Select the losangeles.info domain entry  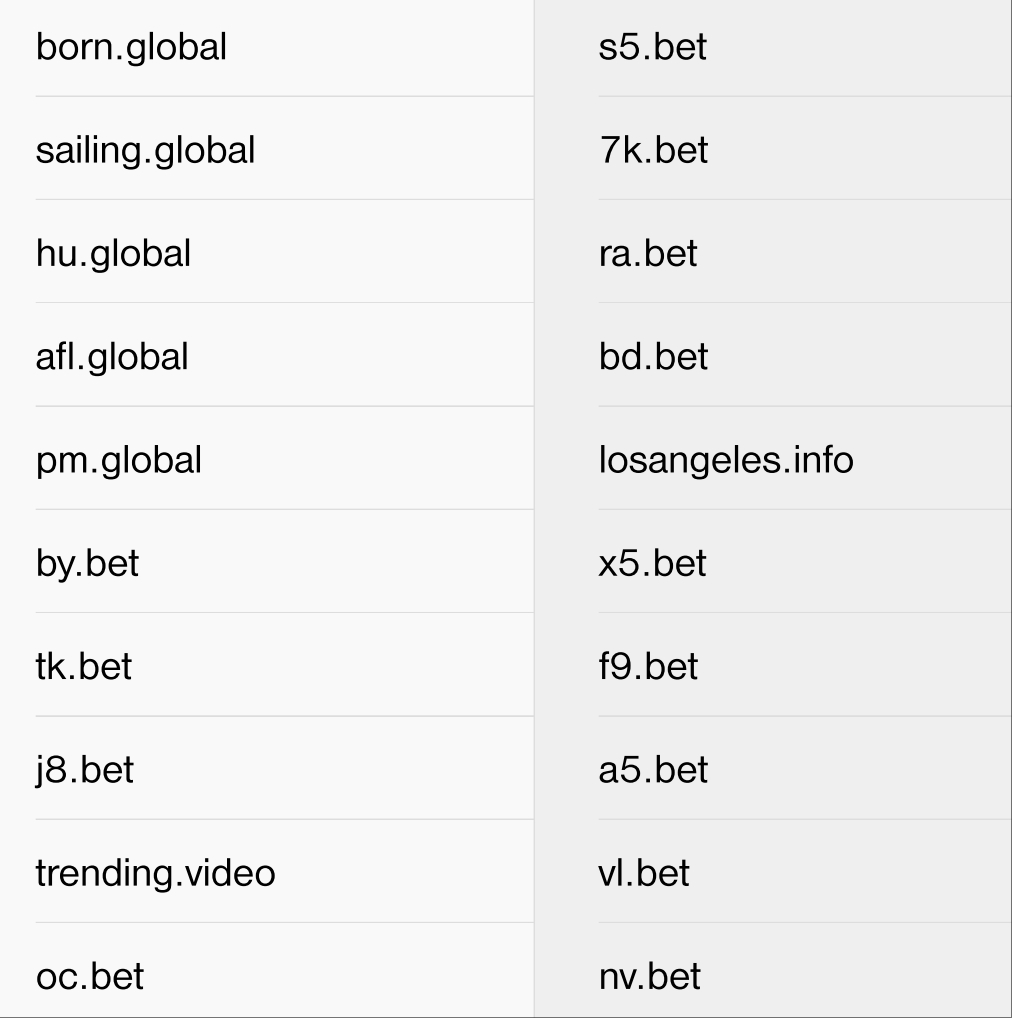click(726, 460)
